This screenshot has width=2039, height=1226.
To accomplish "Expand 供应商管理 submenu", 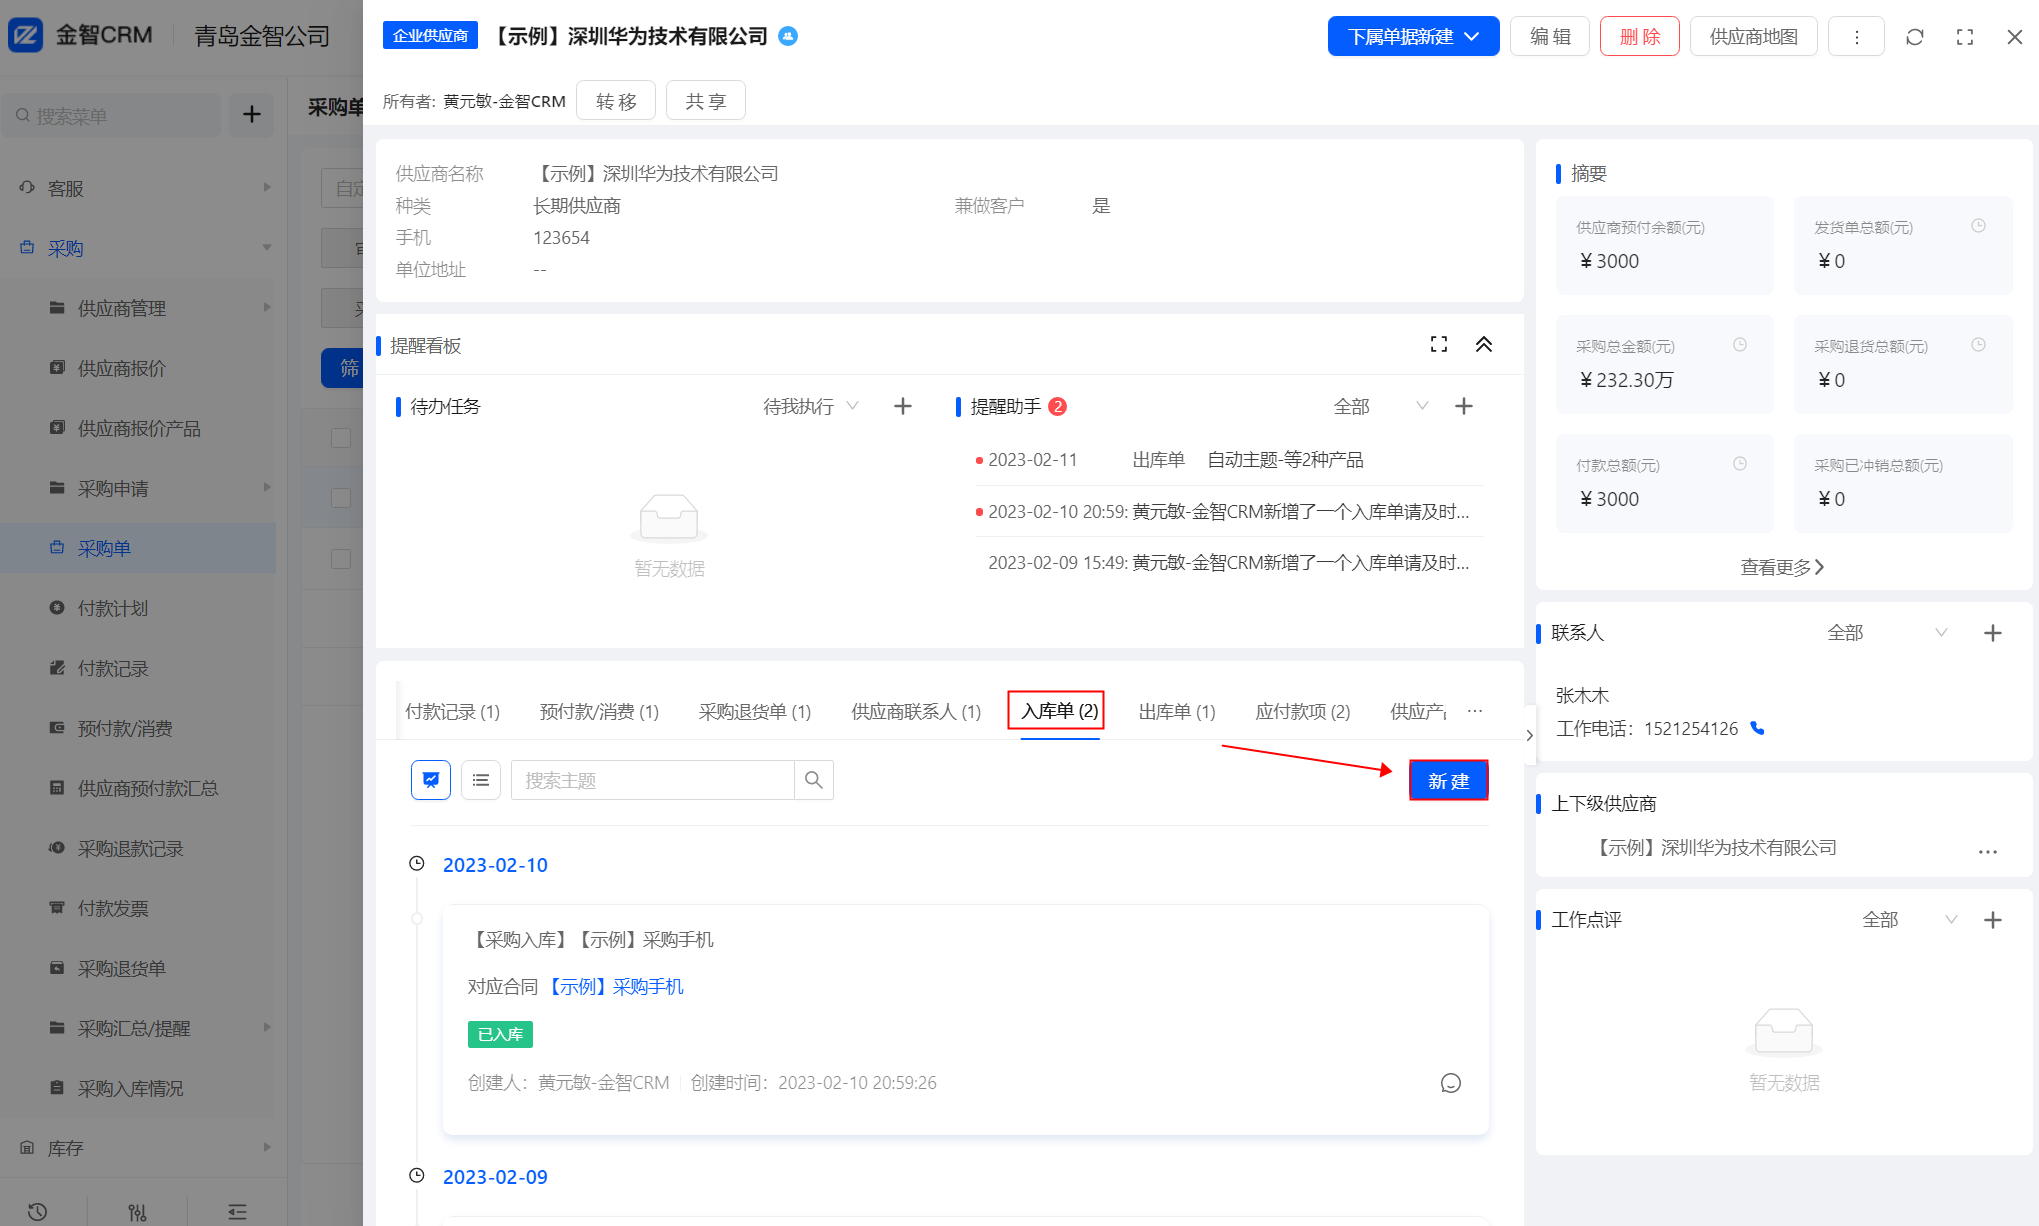I will (138, 308).
